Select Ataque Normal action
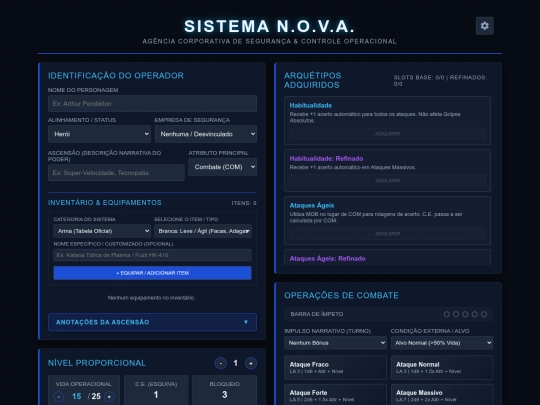Screen dimensions: 540x405 [x=442, y=367]
